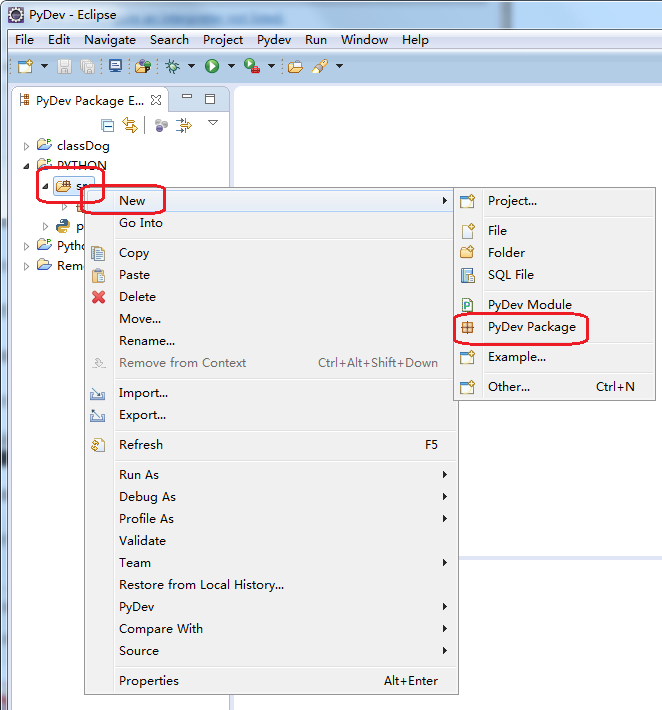Click the Save All toolbar icon
The height and width of the screenshot is (710, 662).
87,67
